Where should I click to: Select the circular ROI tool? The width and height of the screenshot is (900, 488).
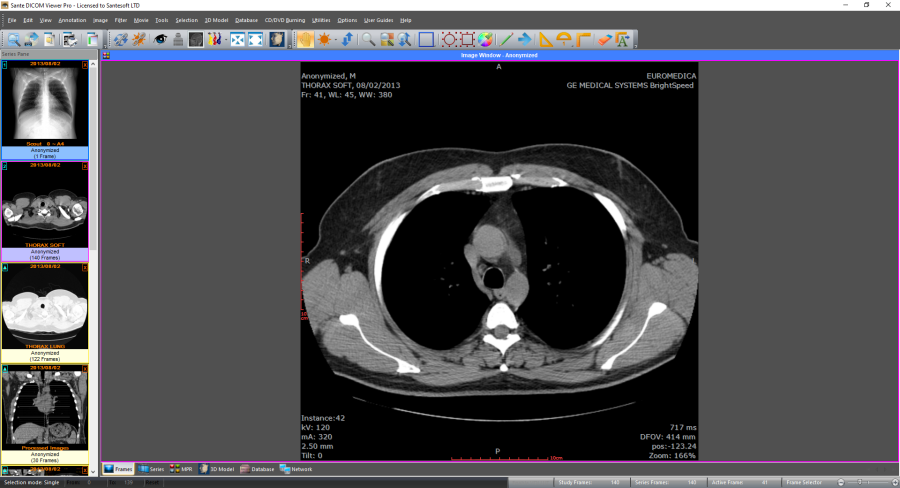click(449, 39)
